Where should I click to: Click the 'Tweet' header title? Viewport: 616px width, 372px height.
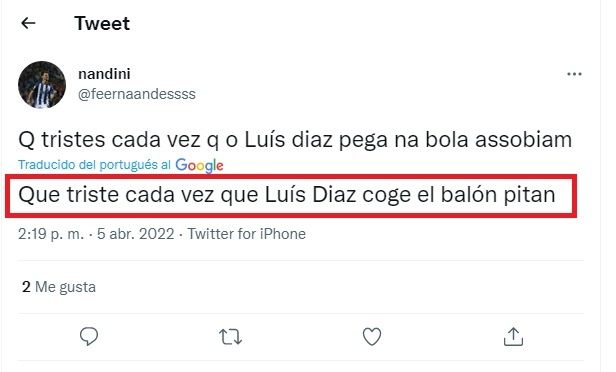102,23
